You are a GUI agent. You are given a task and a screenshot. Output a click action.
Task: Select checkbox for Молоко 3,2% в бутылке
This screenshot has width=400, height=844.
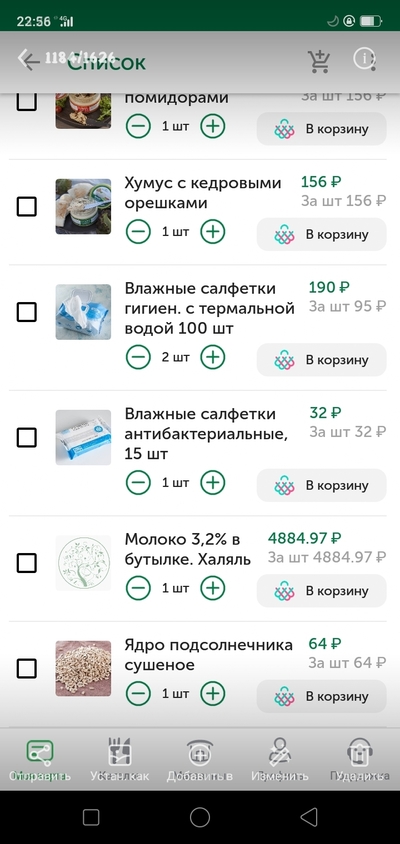click(27, 563)
